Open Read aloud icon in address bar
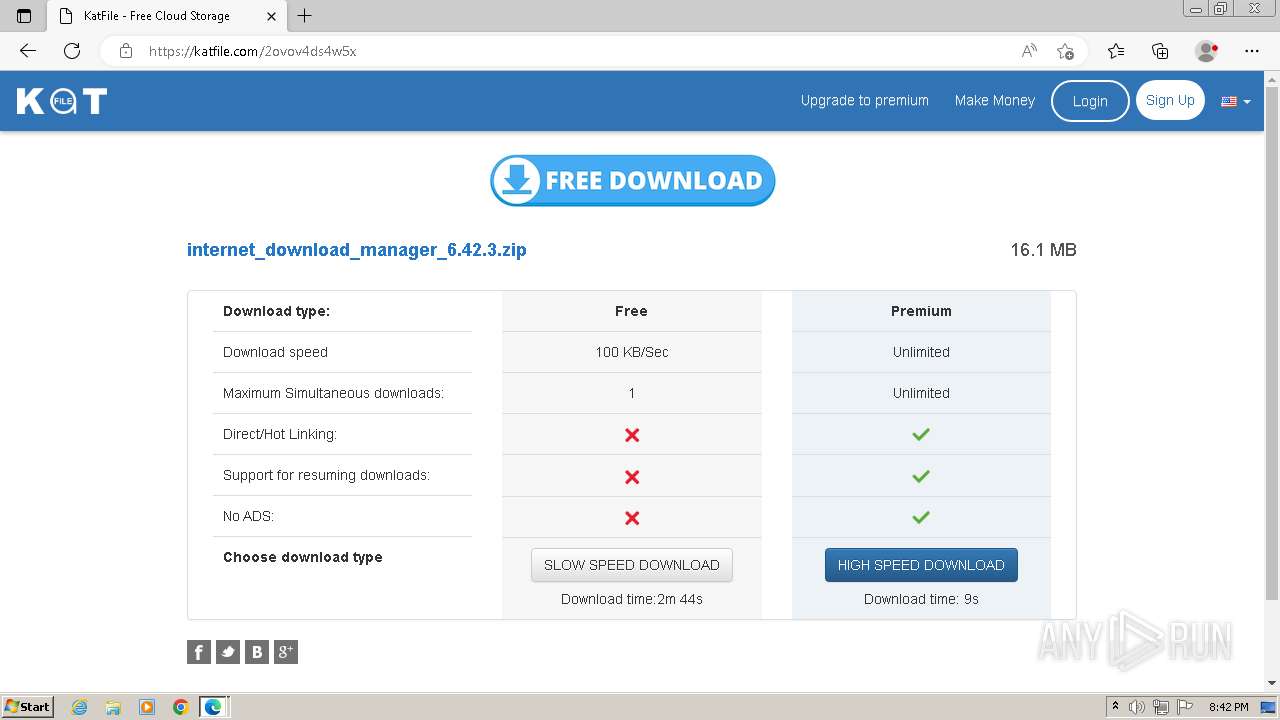The width and height of the screenshot is (1280, 720). point(1029,51)
